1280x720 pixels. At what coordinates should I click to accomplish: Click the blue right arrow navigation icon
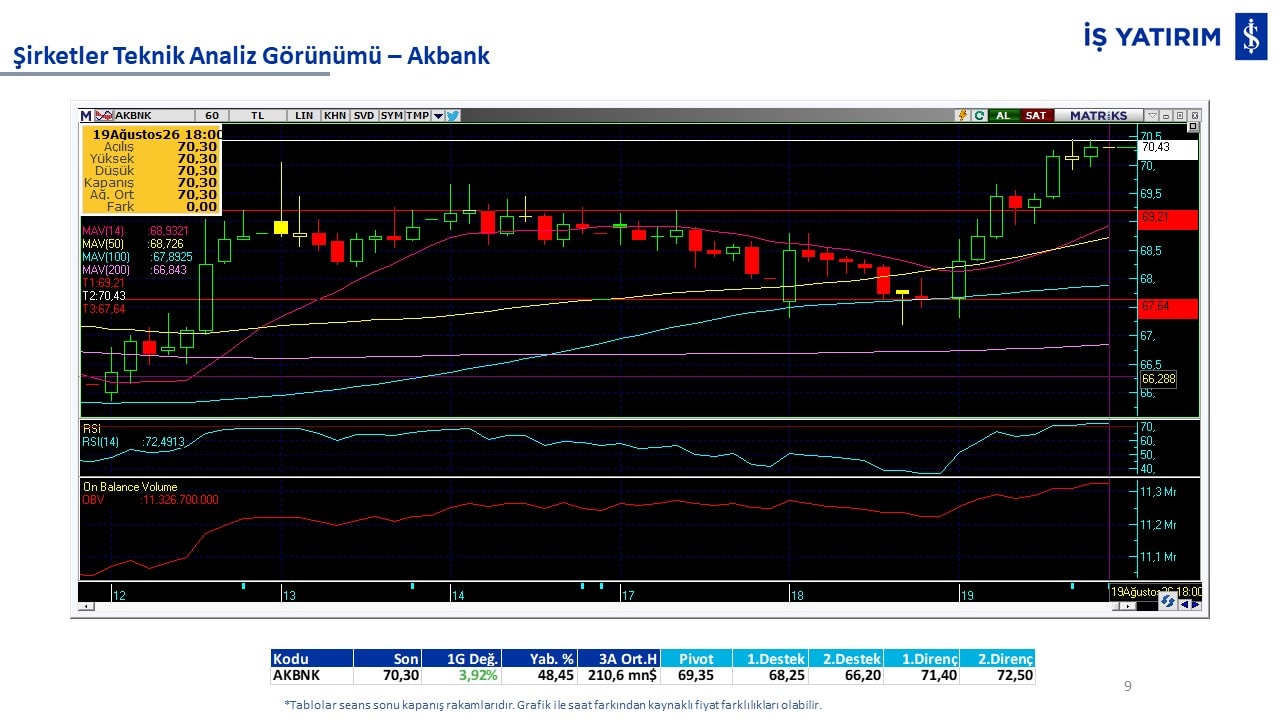tap(1195, 603)
